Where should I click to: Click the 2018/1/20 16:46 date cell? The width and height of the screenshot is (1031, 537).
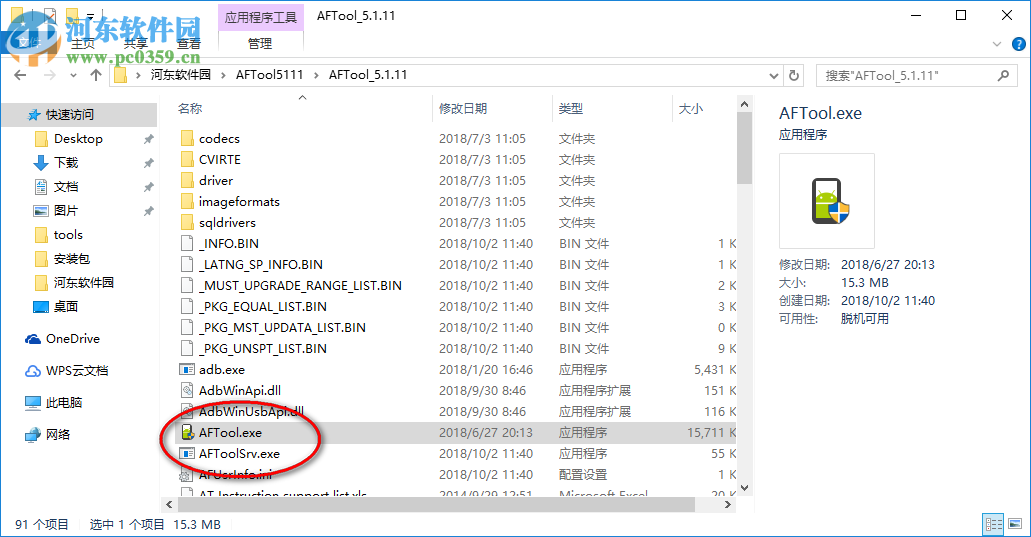tap(486, 369)
